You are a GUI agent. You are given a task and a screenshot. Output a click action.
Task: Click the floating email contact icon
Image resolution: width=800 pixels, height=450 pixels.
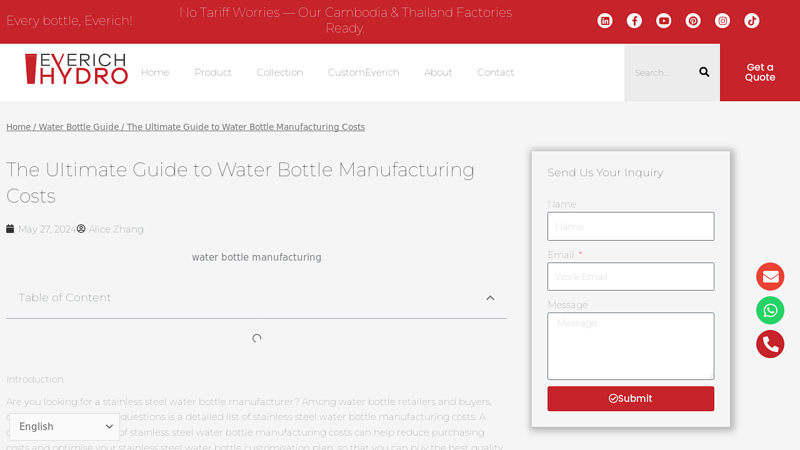click(770, 277)
